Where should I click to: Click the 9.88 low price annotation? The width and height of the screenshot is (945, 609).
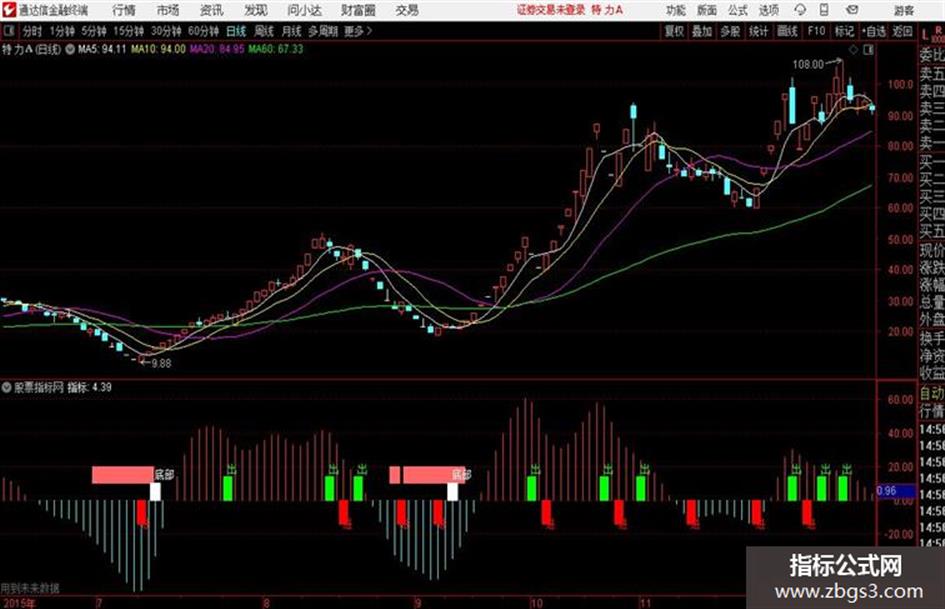(161, 364)
